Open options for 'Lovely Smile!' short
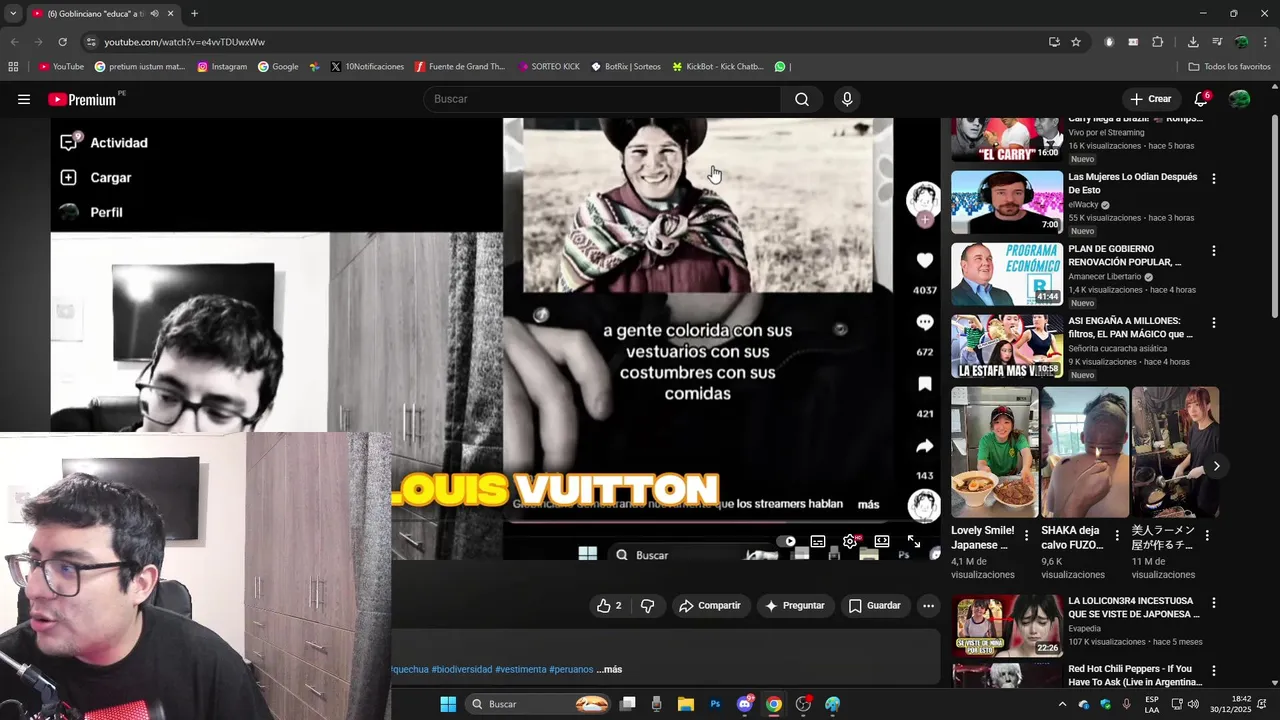 1026,536
